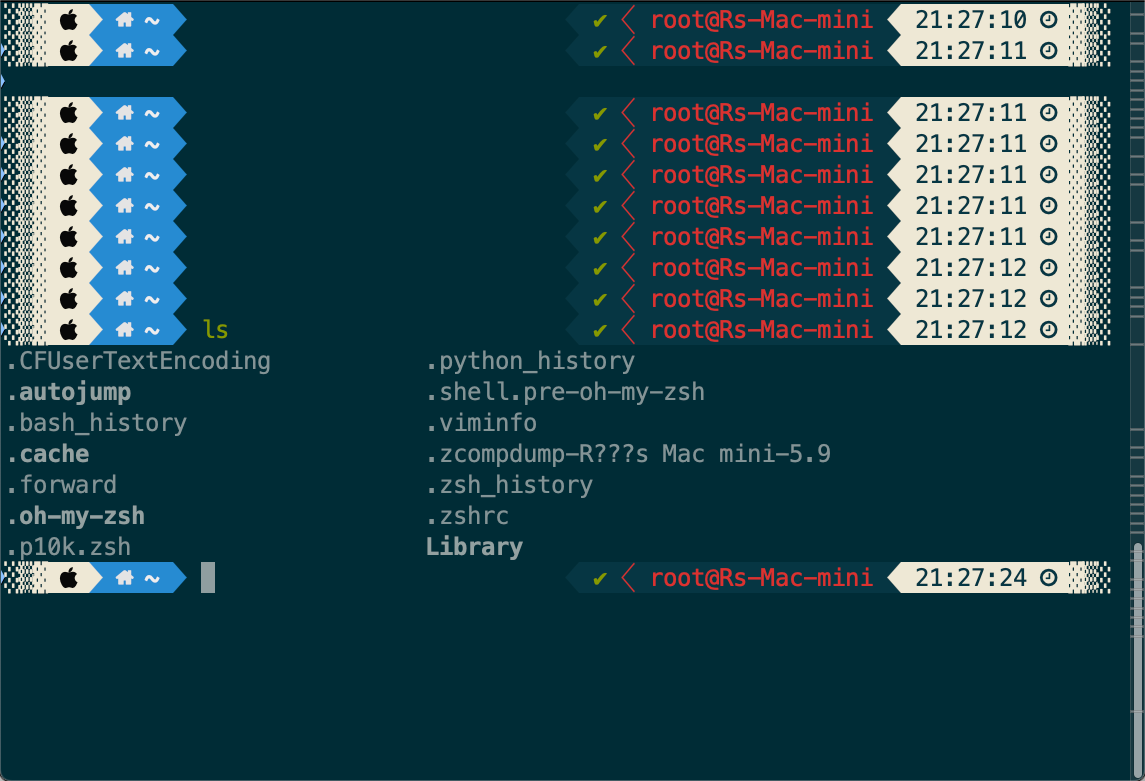Click the block cursor at the current prompt
The height and width of the screenshot is (781, 1145).
(x=208, y=578)
